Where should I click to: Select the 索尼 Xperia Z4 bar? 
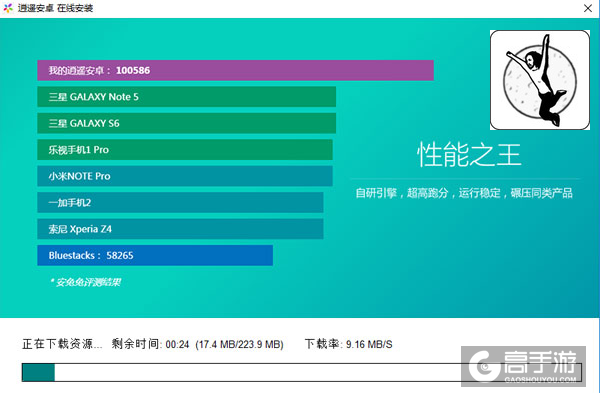(180, 229)
